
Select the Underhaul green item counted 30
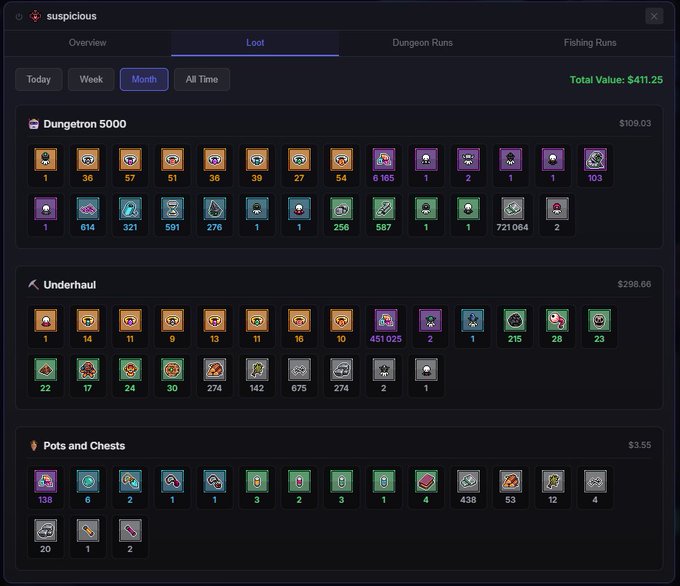[172, 375]
